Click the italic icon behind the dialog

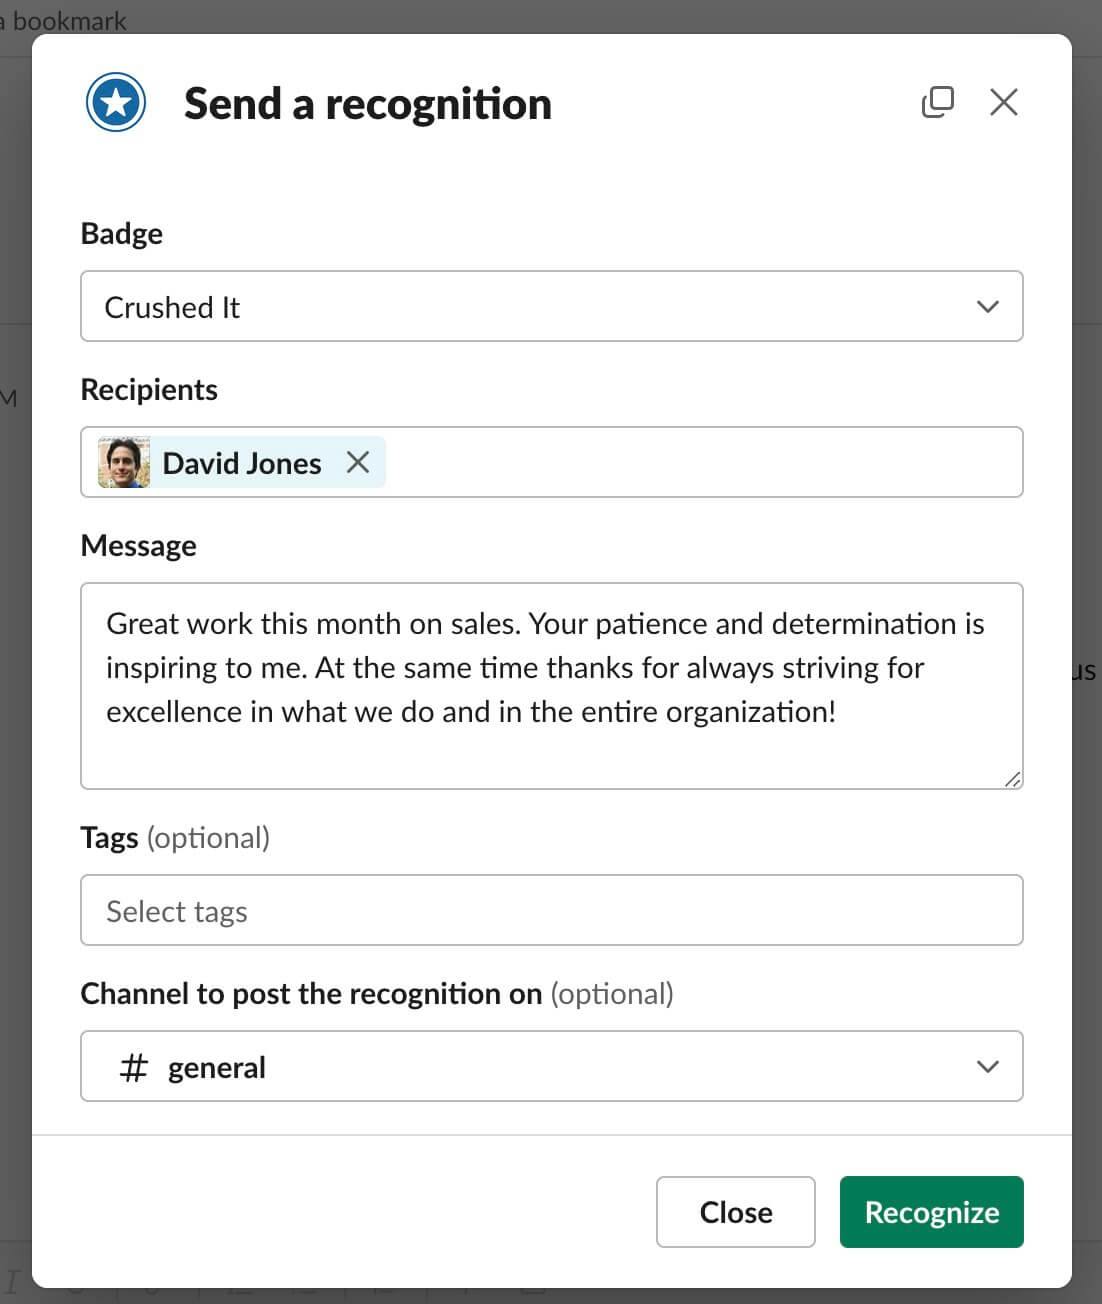[12, 1281]
